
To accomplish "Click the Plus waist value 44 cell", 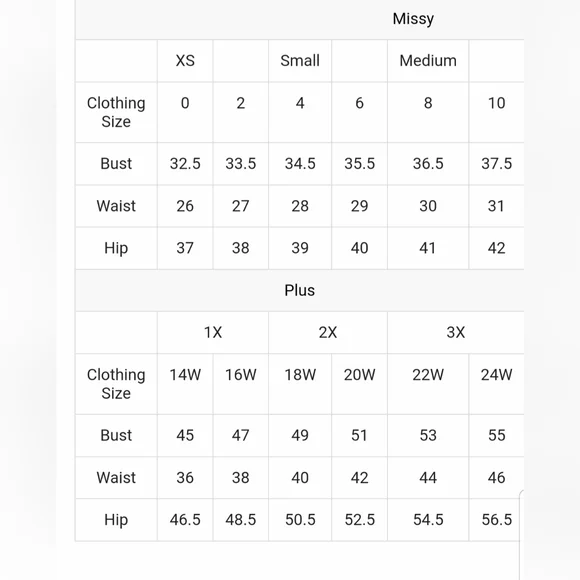I will point(428,478).
